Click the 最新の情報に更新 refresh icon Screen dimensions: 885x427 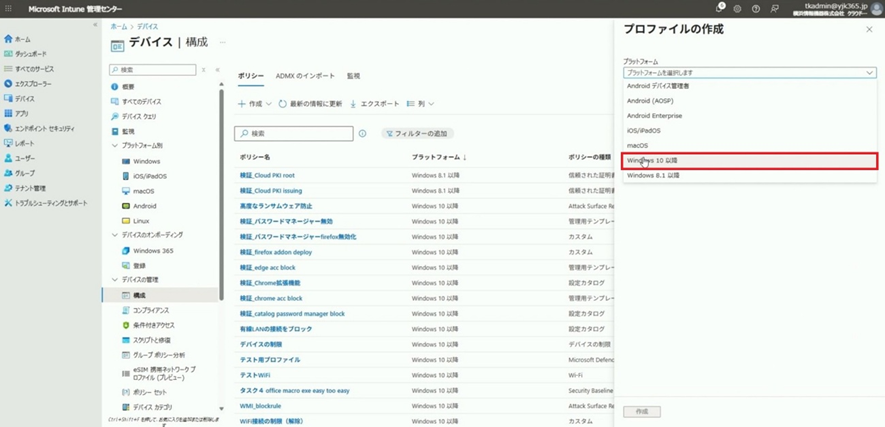coord(283,104)
